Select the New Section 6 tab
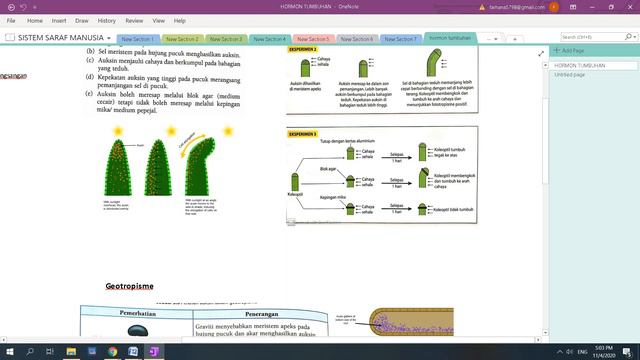The image size is (640, 360). tap(357, 39)
